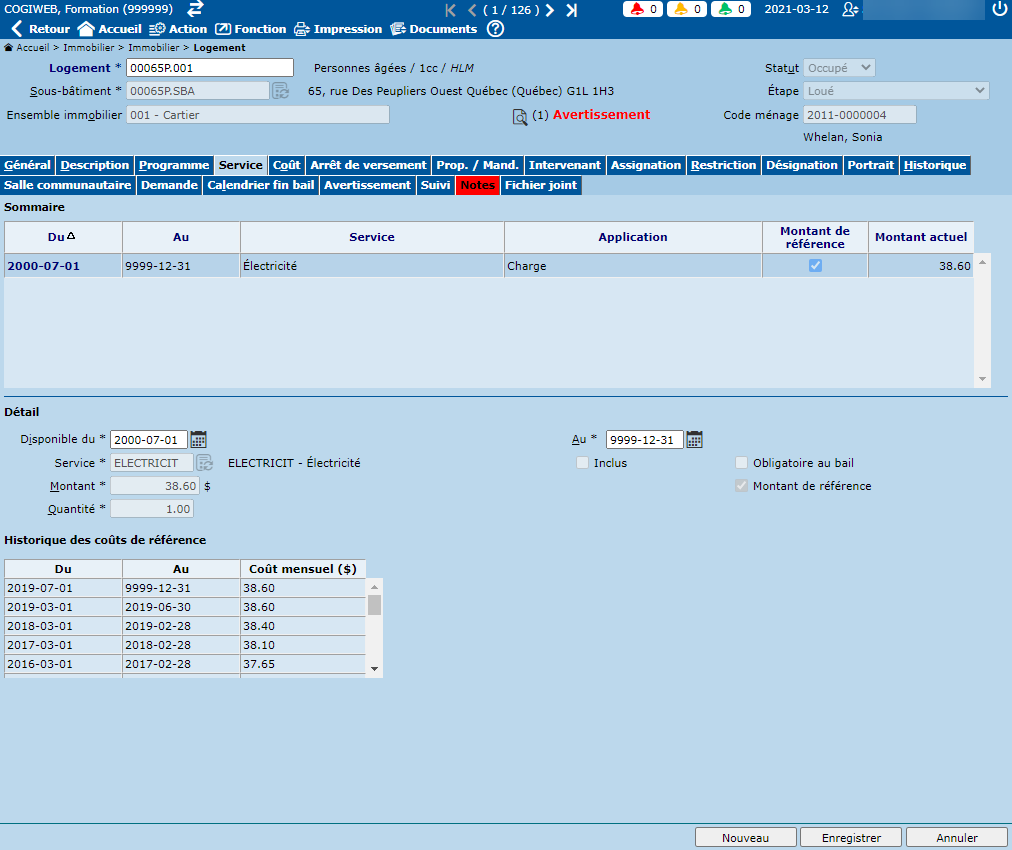1012x850 pixels.
Task: Open the Notes tab
Action: (477, 185)
